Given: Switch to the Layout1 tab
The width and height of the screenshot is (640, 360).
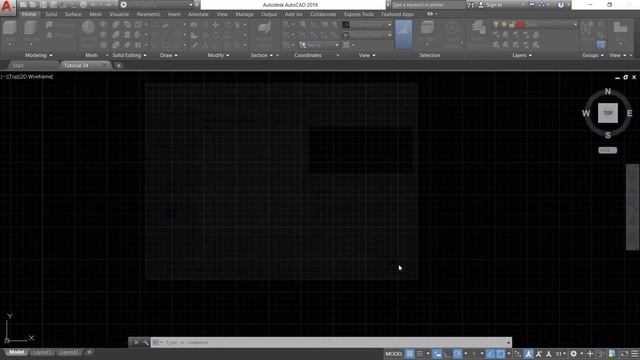Looking at the screenshot, I should (42, 352).
